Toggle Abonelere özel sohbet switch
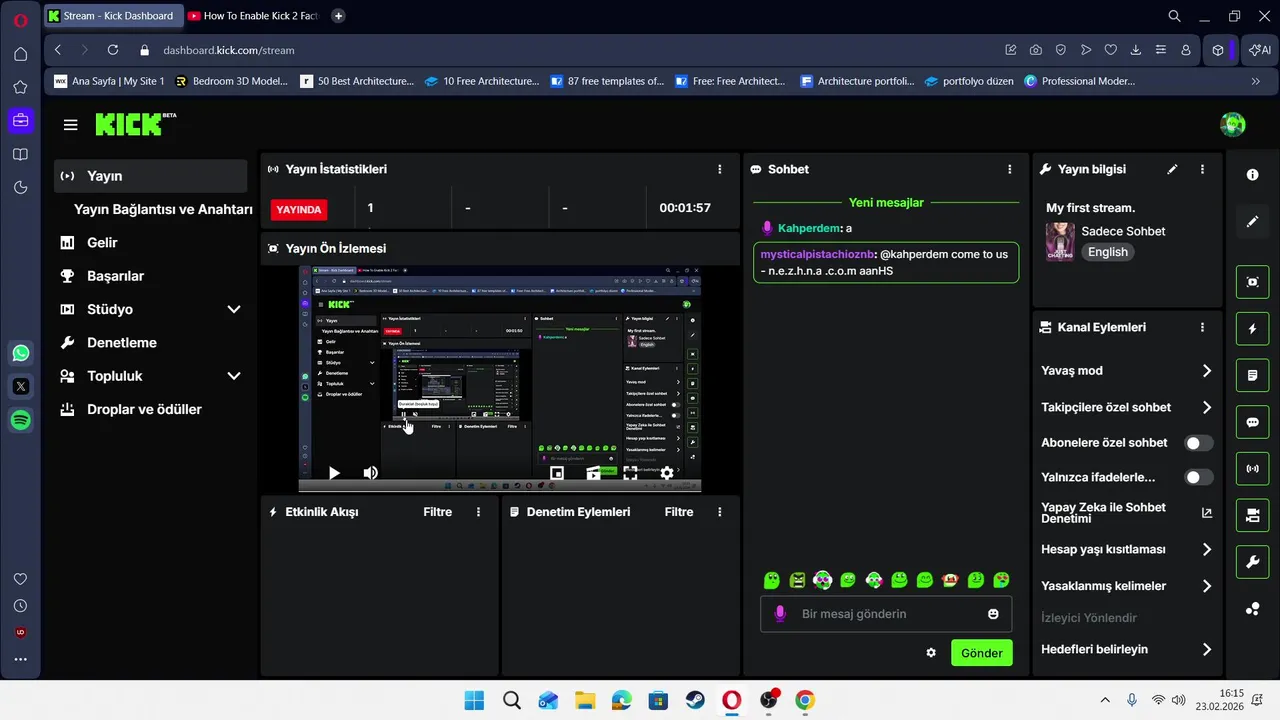This screenshot has width=1280, height=720. click(x=1199, y=443)
